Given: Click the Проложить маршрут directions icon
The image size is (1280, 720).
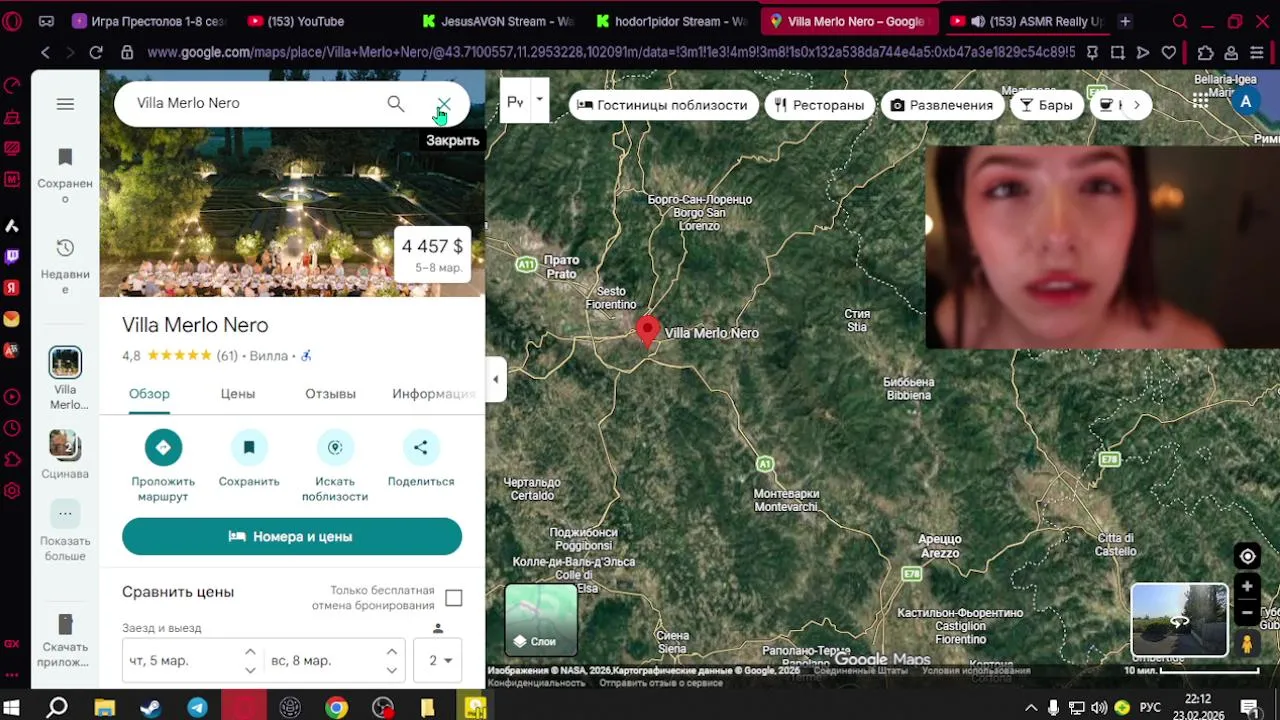Looking at the screenshot, I should pyautogui.click(x=163, y=447).
